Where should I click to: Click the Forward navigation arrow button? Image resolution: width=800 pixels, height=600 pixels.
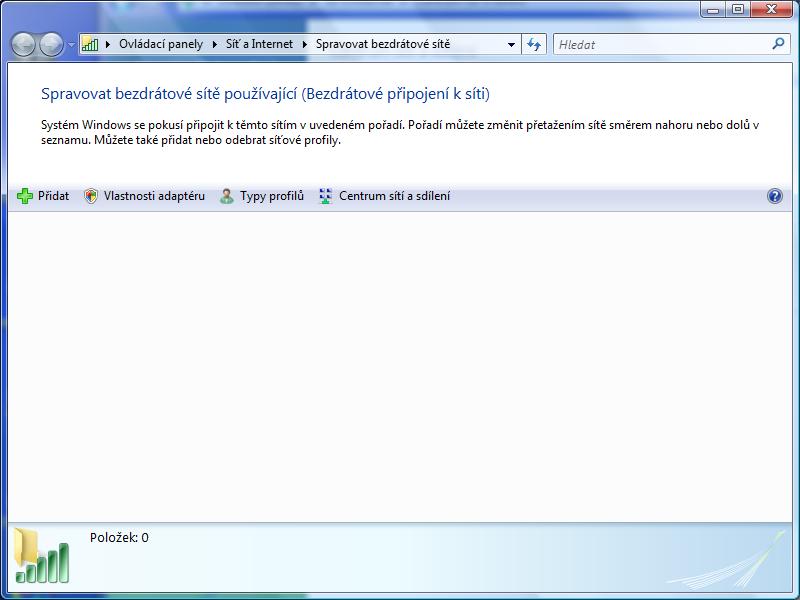click(51, 44)
